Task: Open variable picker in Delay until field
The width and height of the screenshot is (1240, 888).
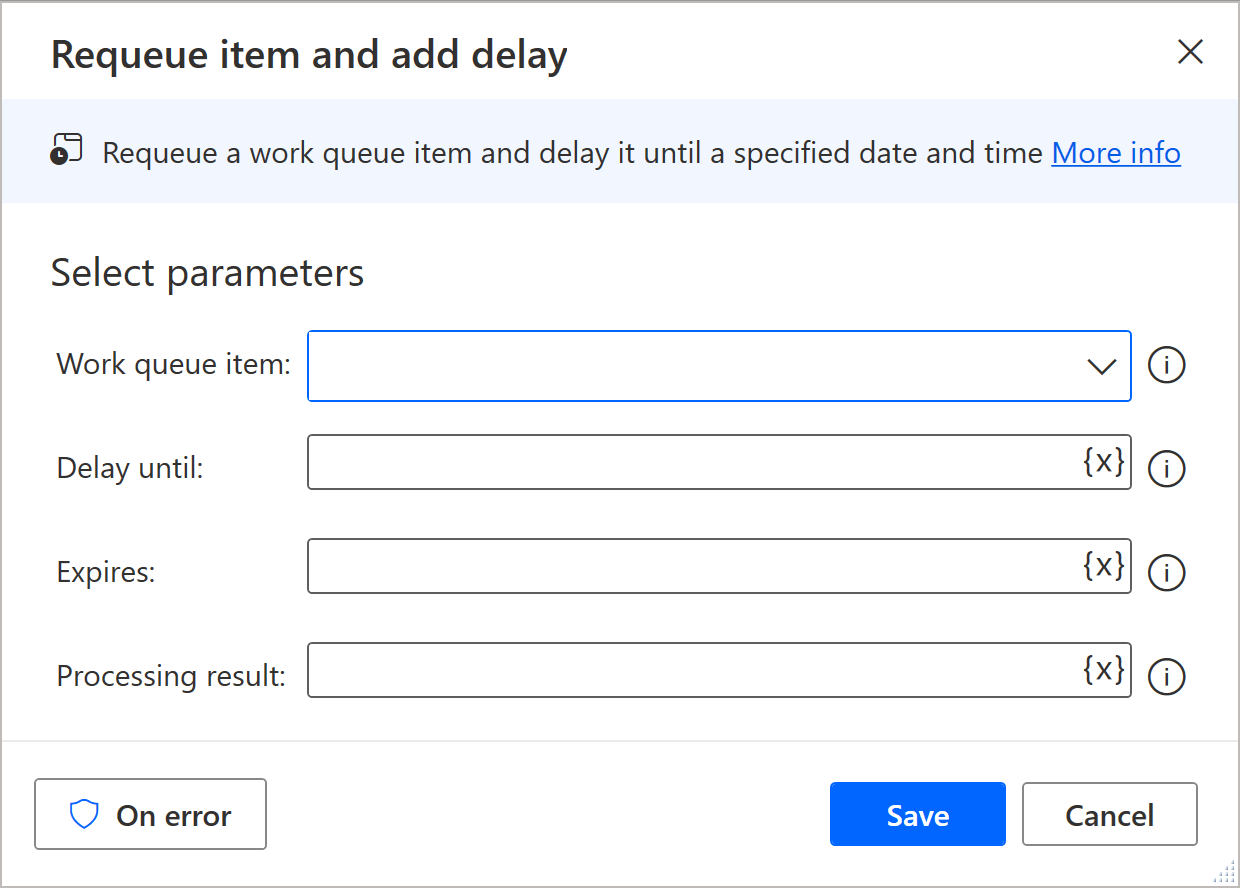Action: click(x=1104, y=461)
